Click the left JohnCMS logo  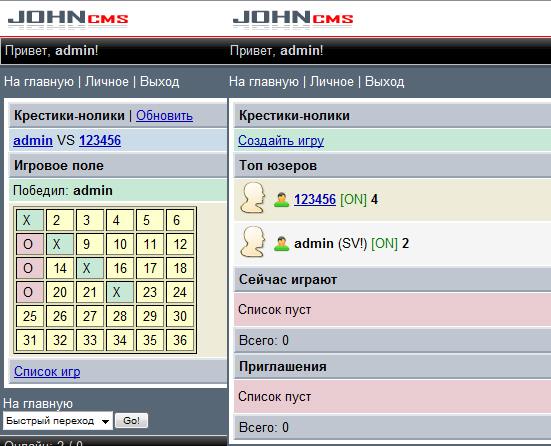68,19
